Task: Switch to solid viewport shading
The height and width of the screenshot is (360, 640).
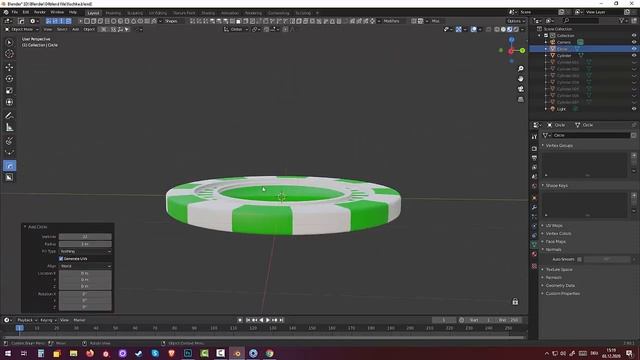Action: [503, 29]
